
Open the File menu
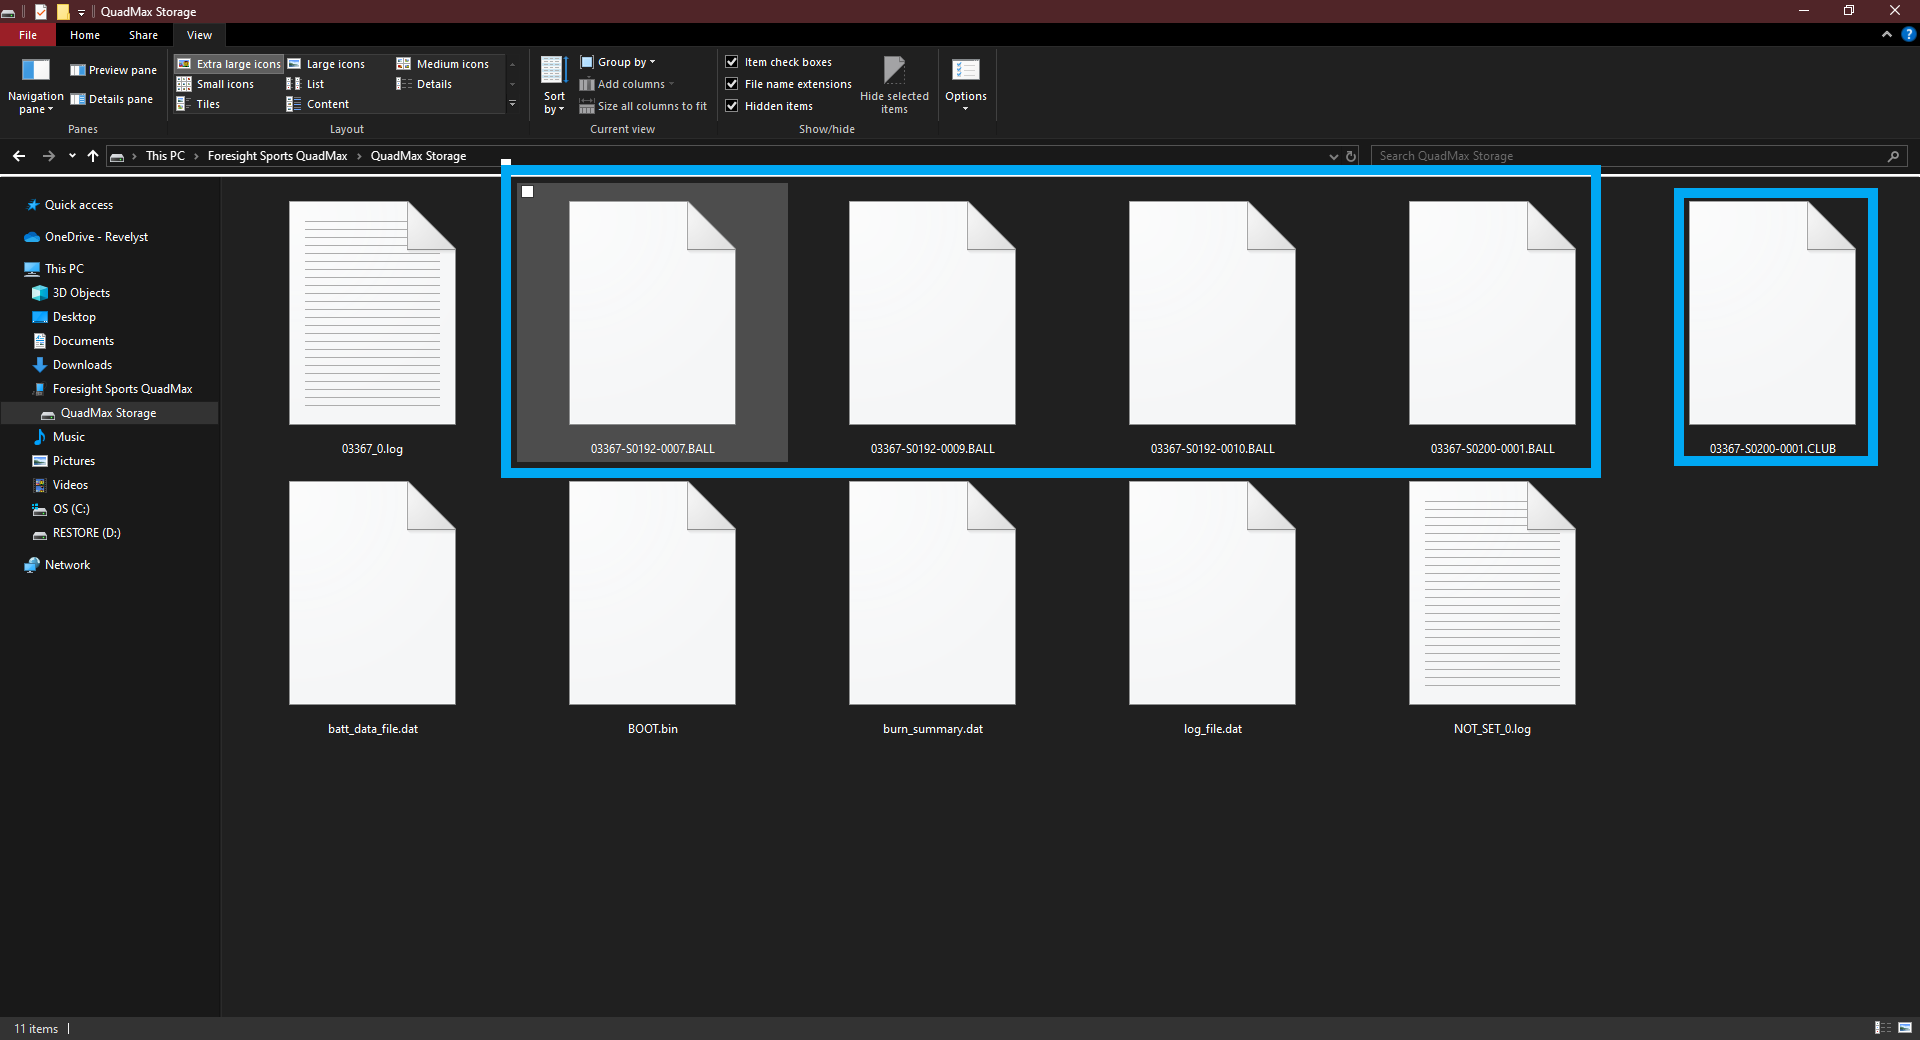click(x=28, y=35)
